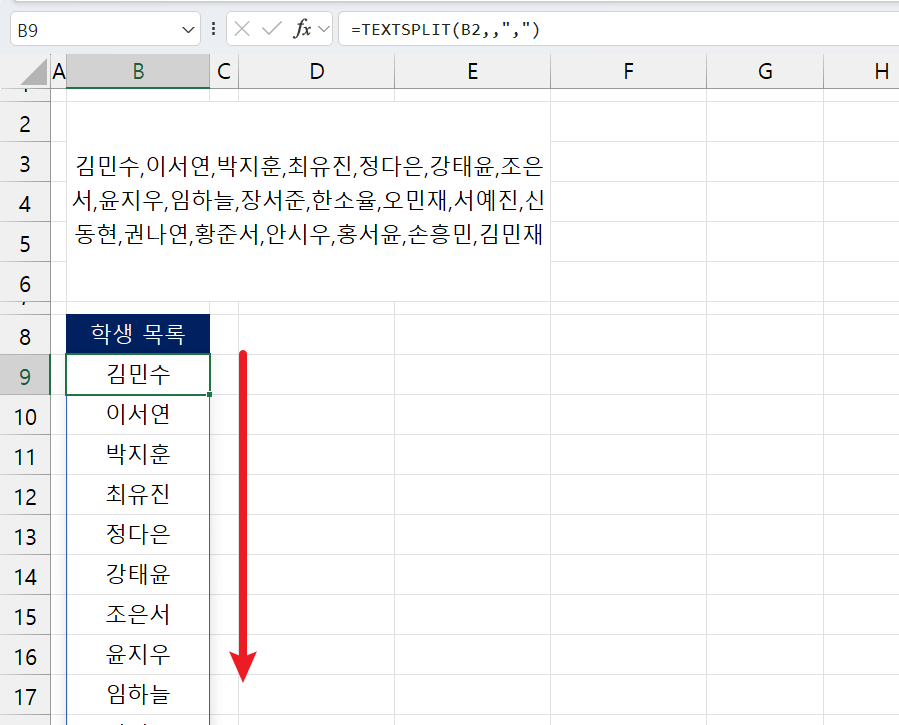Select row 11 header
The width and height of the screenshot is (899, 725).
coord(25,455)
